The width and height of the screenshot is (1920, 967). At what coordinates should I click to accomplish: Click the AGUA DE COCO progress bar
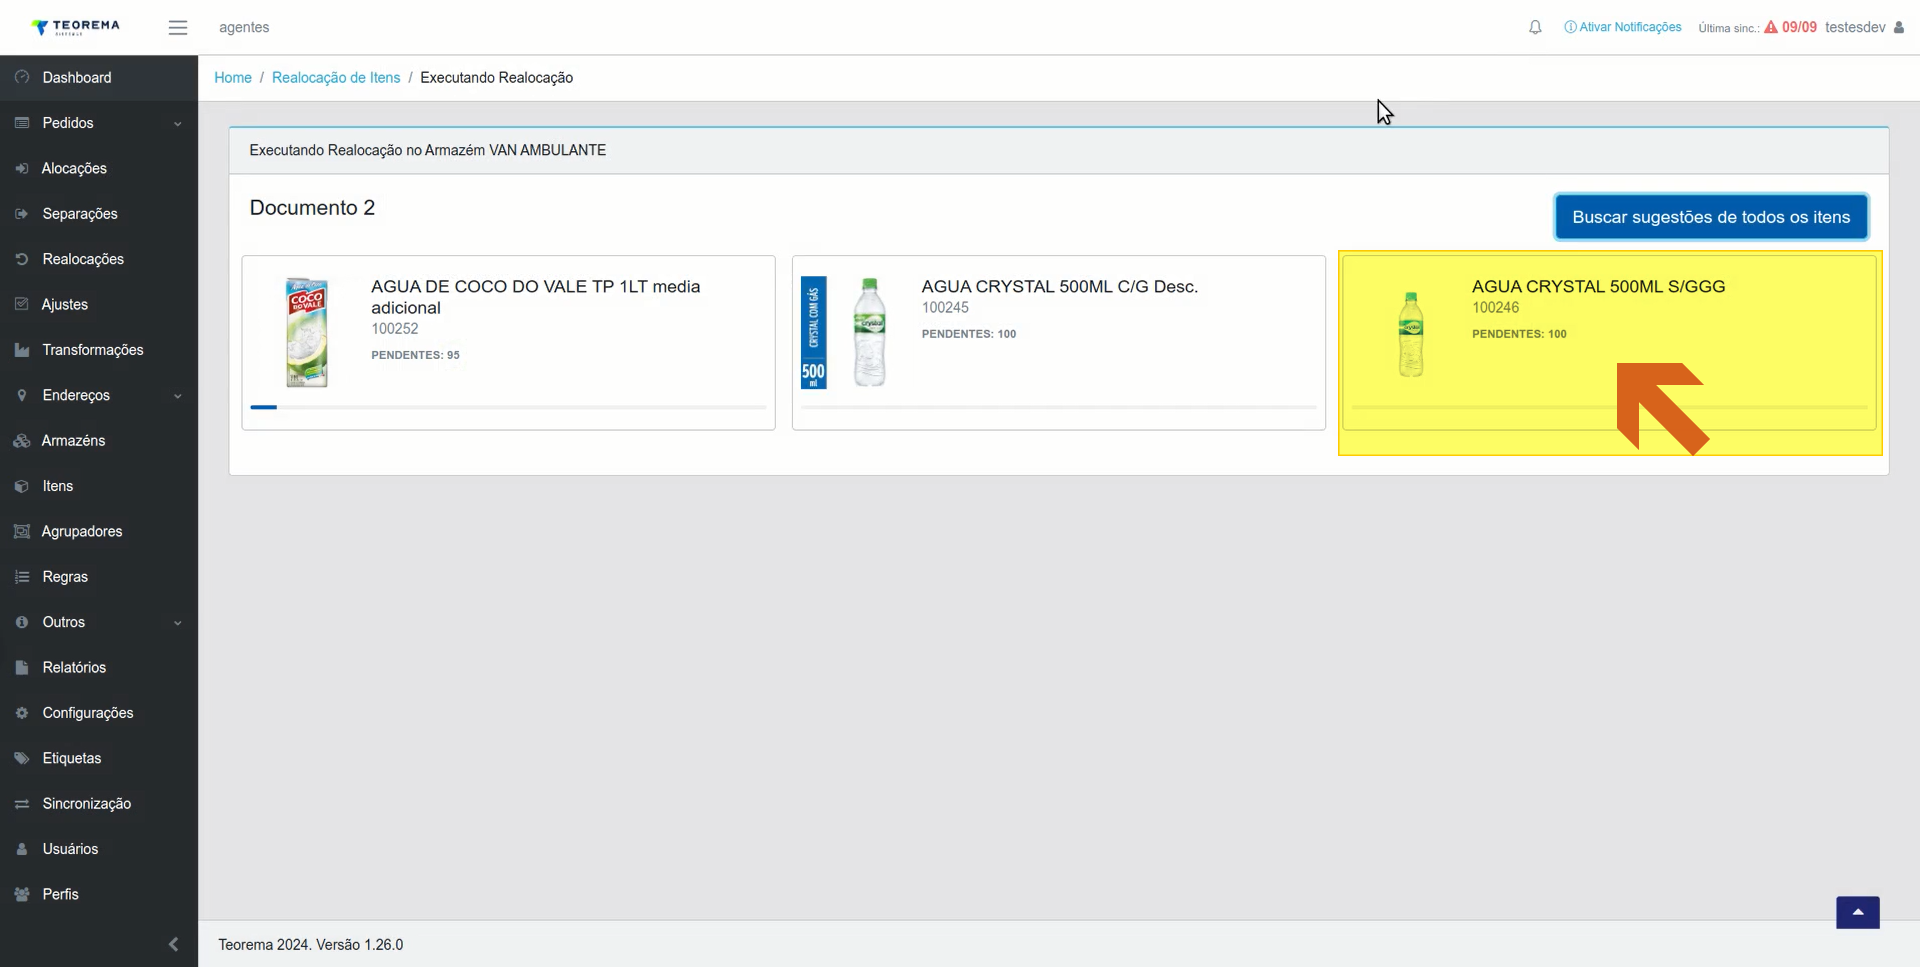pyautogui.click(x=508, y=407)
